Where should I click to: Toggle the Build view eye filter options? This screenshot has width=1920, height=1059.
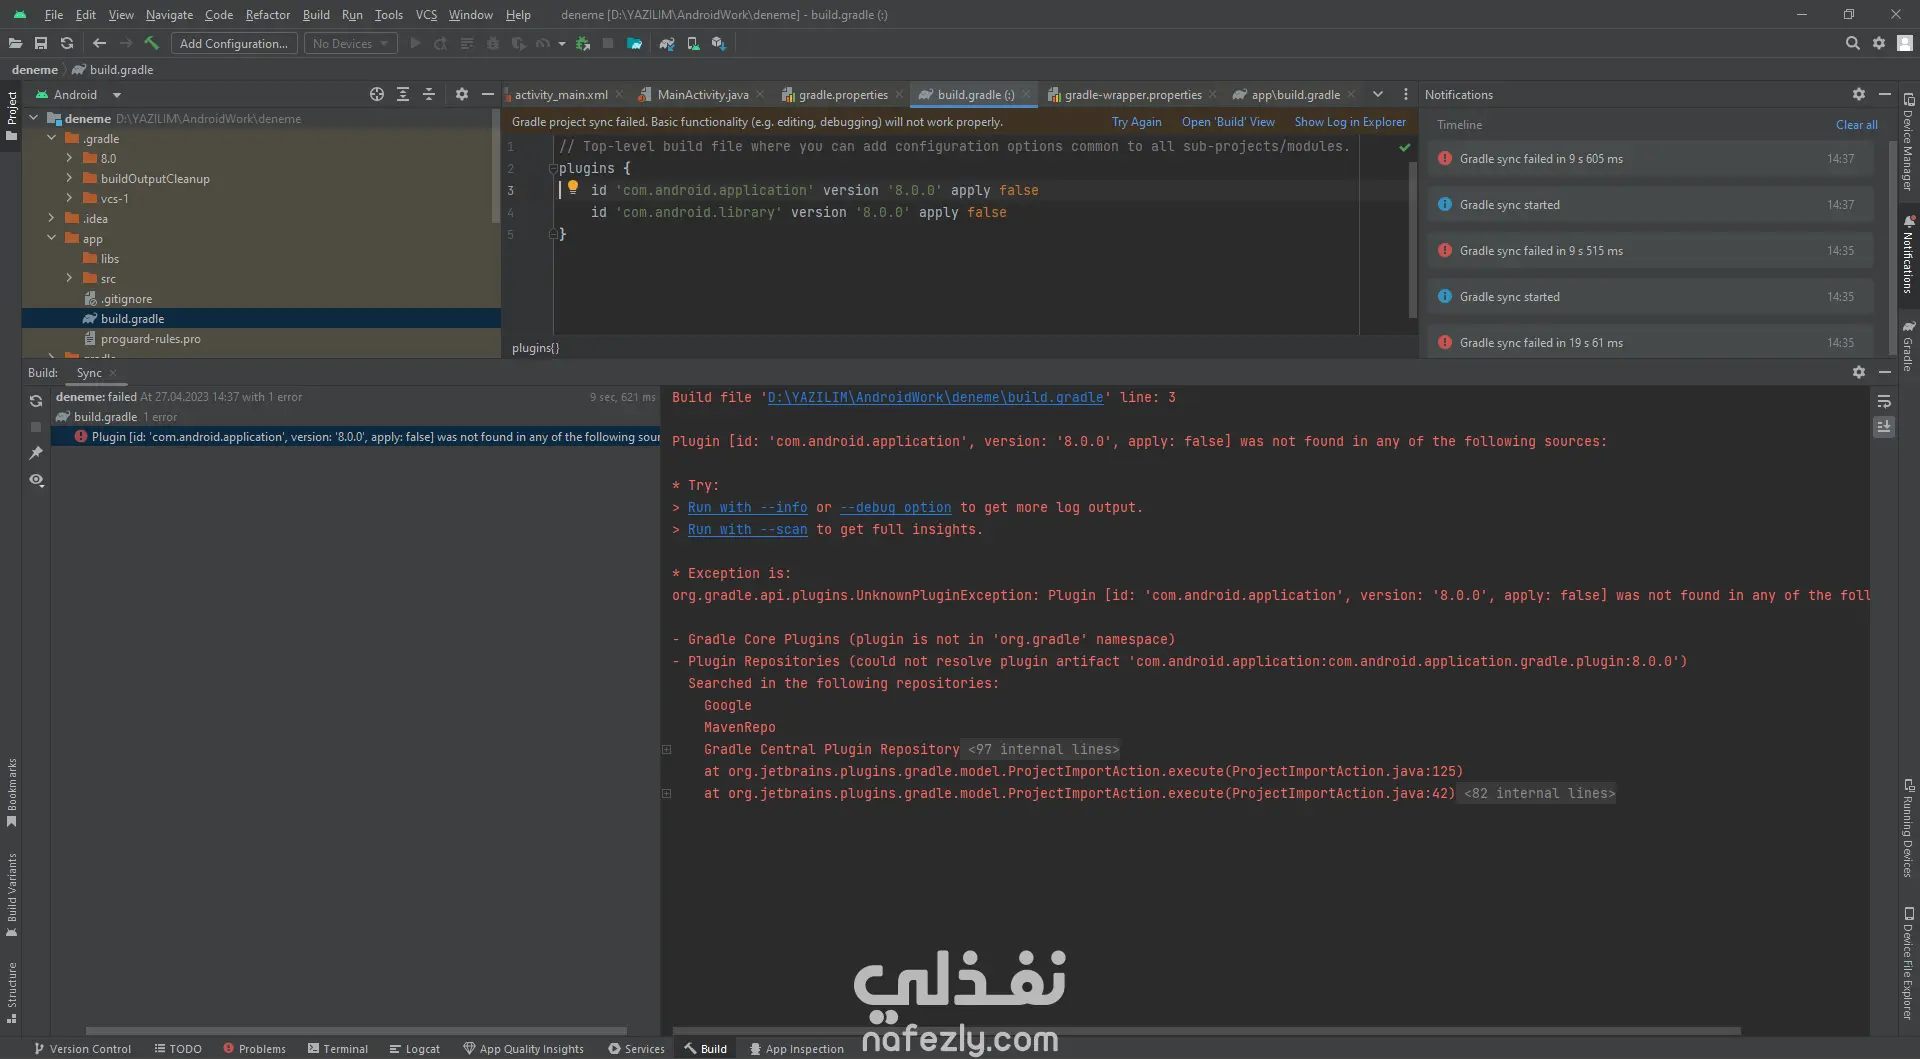[36, 480]
